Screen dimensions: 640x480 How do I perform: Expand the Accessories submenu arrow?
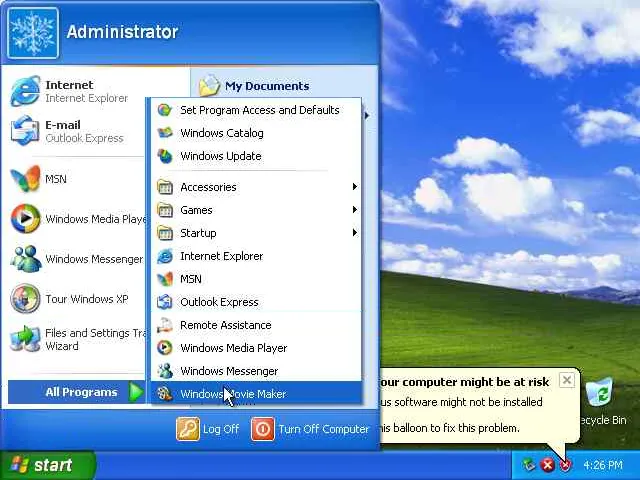[355, 187]
